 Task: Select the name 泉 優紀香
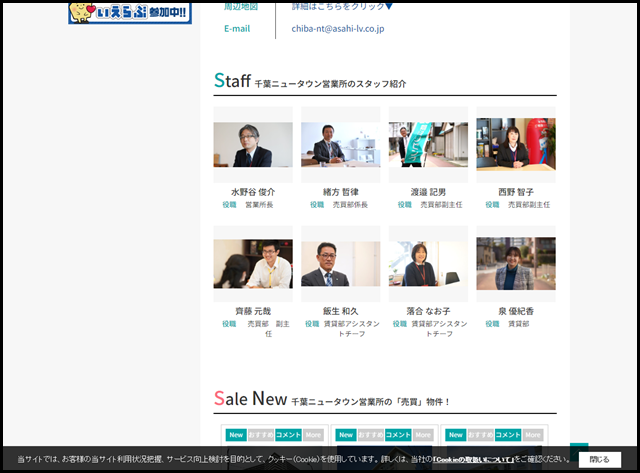(516, 311)
